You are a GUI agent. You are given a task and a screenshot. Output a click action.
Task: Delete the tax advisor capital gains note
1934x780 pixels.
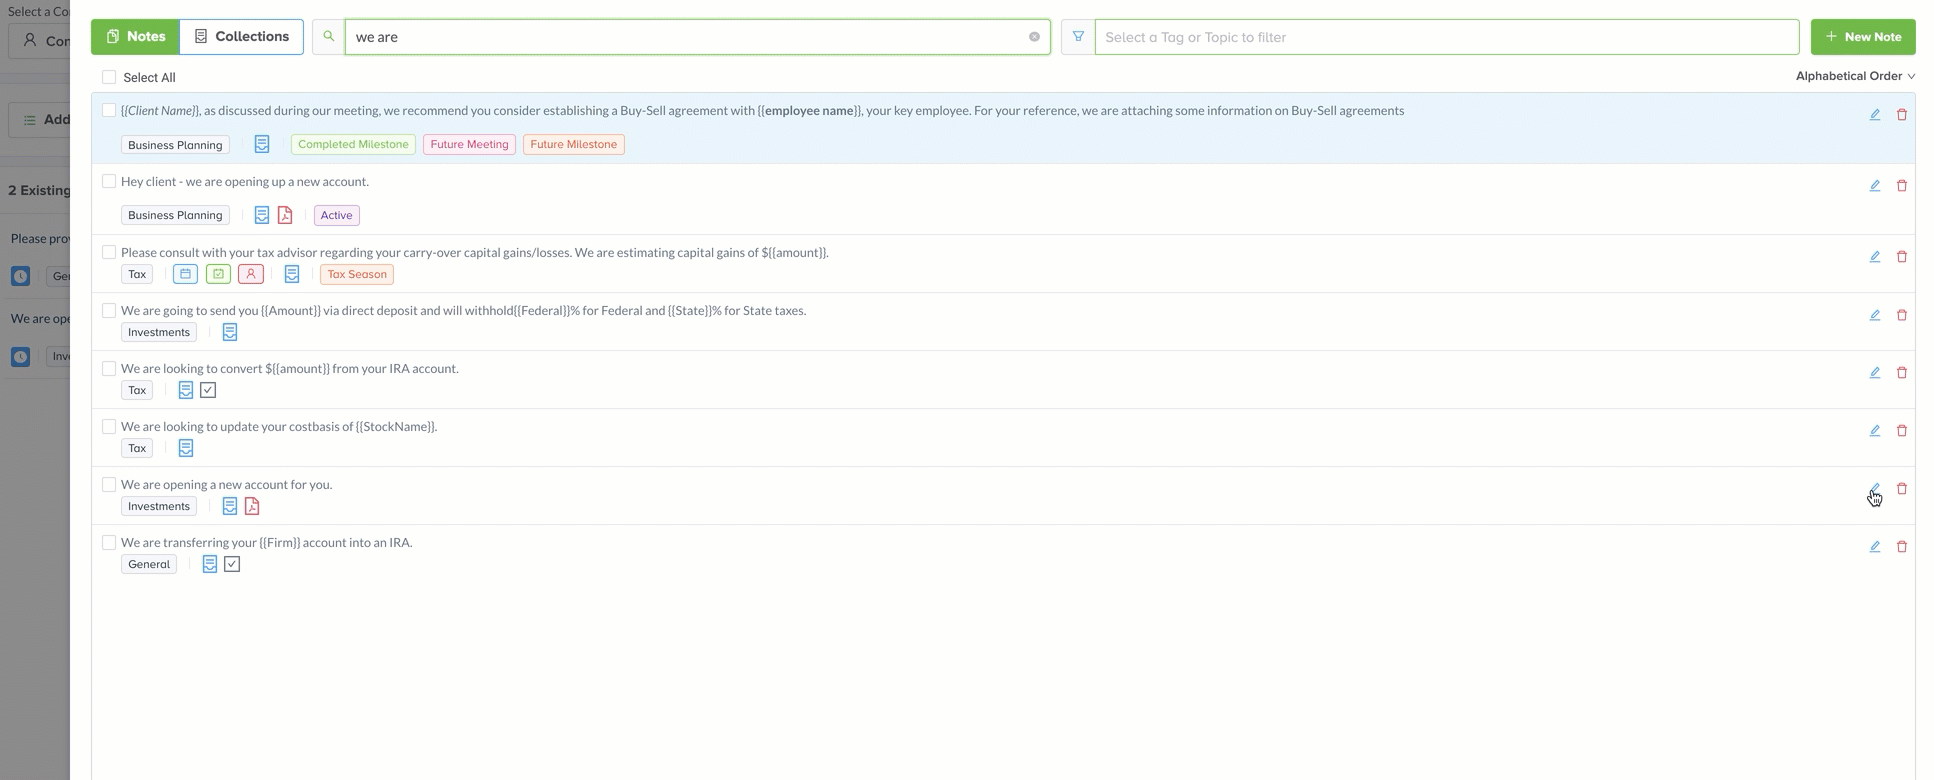[x=1902, y=257]
